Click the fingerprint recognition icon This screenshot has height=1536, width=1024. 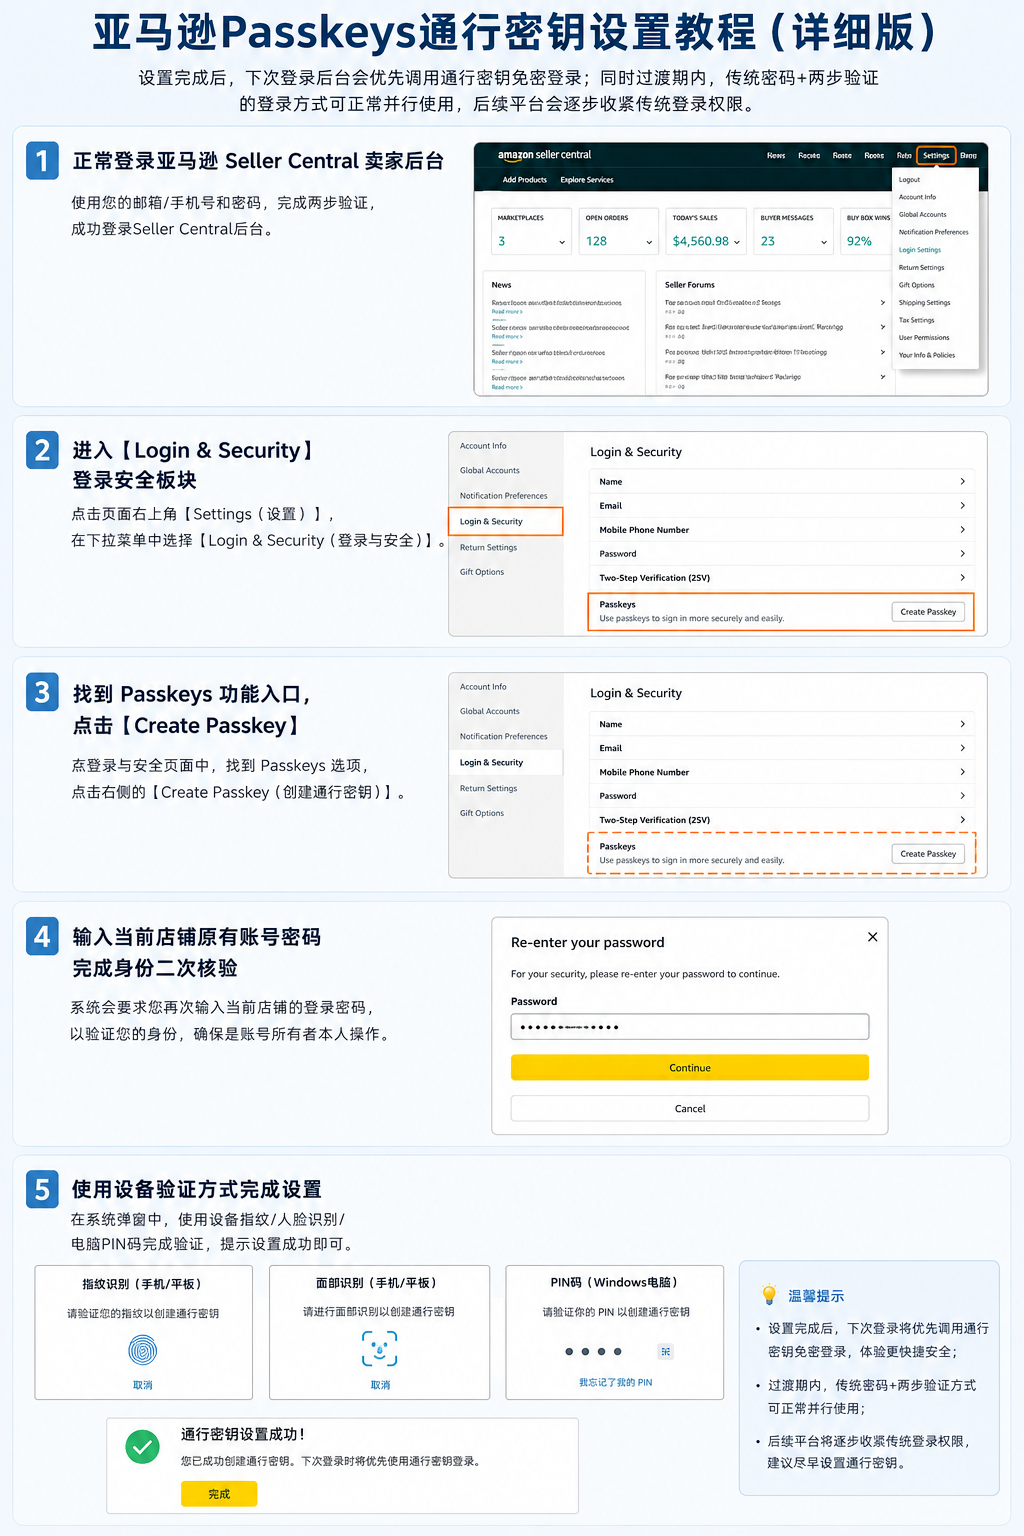[x=143, y=1351]
